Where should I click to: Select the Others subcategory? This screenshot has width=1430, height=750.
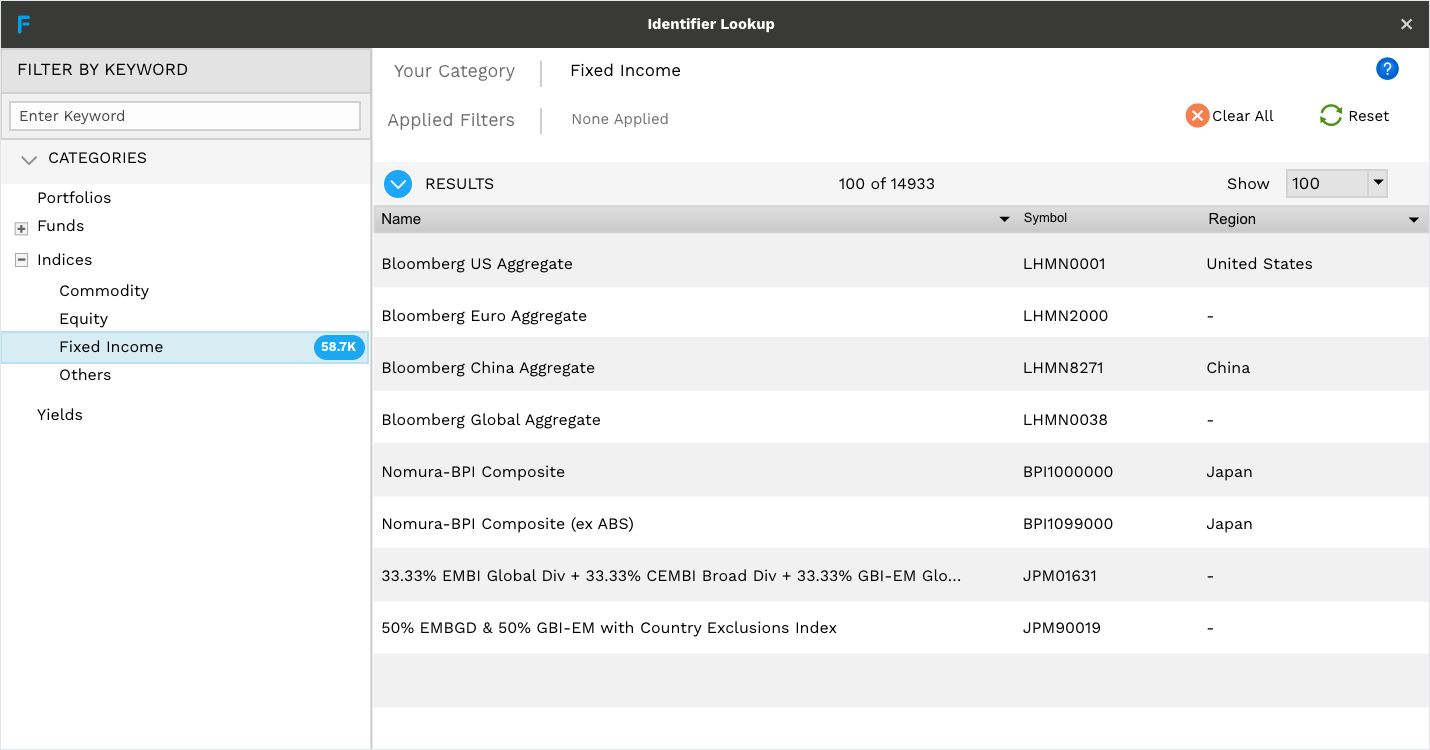tap(85, 375)
